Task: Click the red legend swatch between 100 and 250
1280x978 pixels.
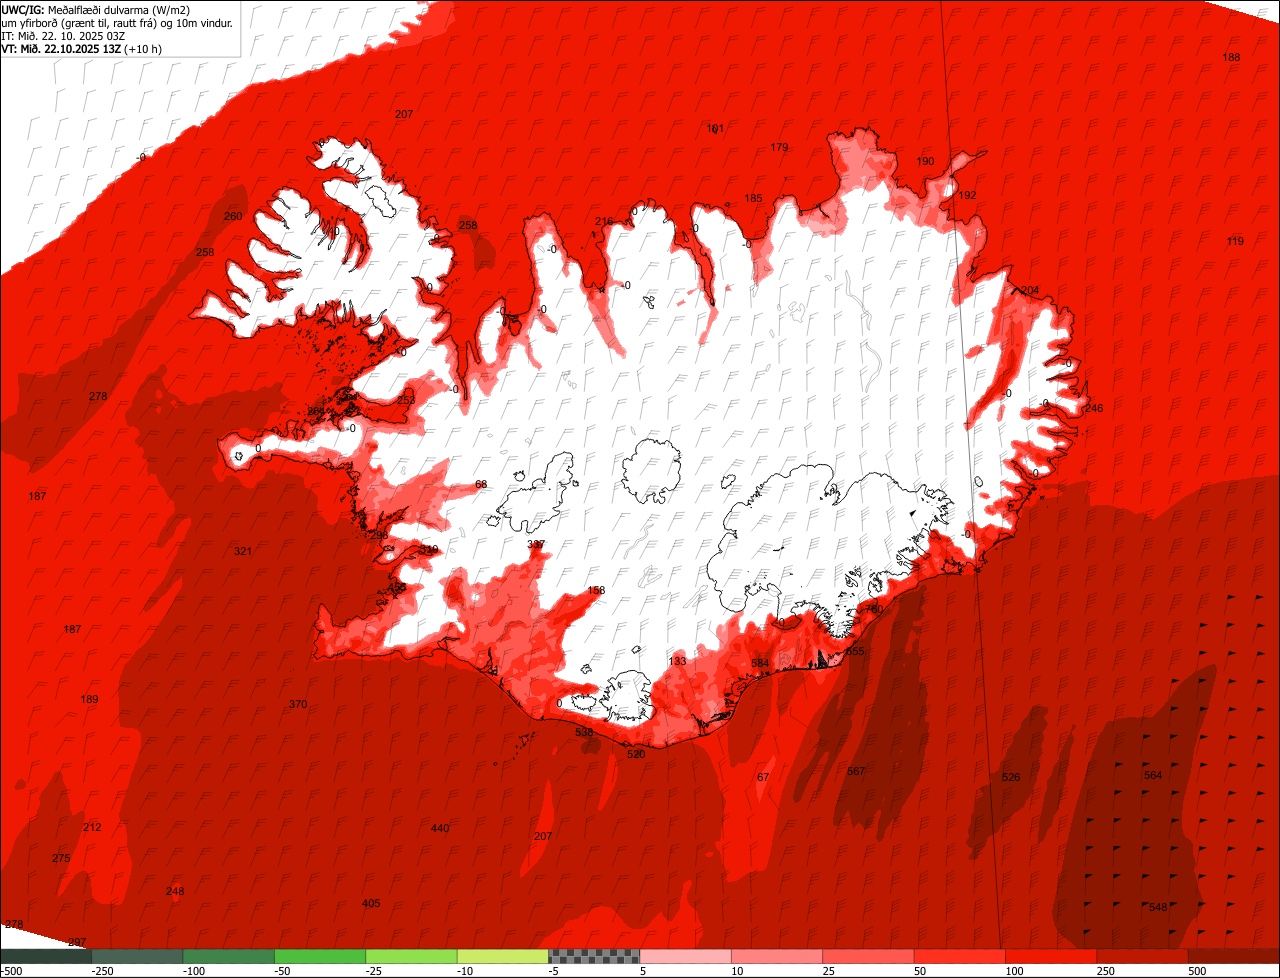Action: pyautogui.click(x=1051, y=956)
